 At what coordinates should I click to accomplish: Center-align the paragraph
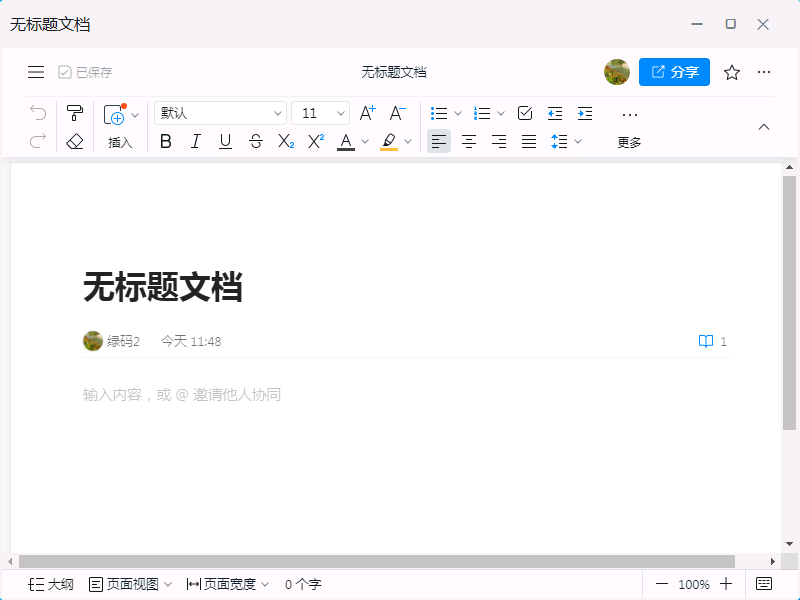click(x=469, y=142)
